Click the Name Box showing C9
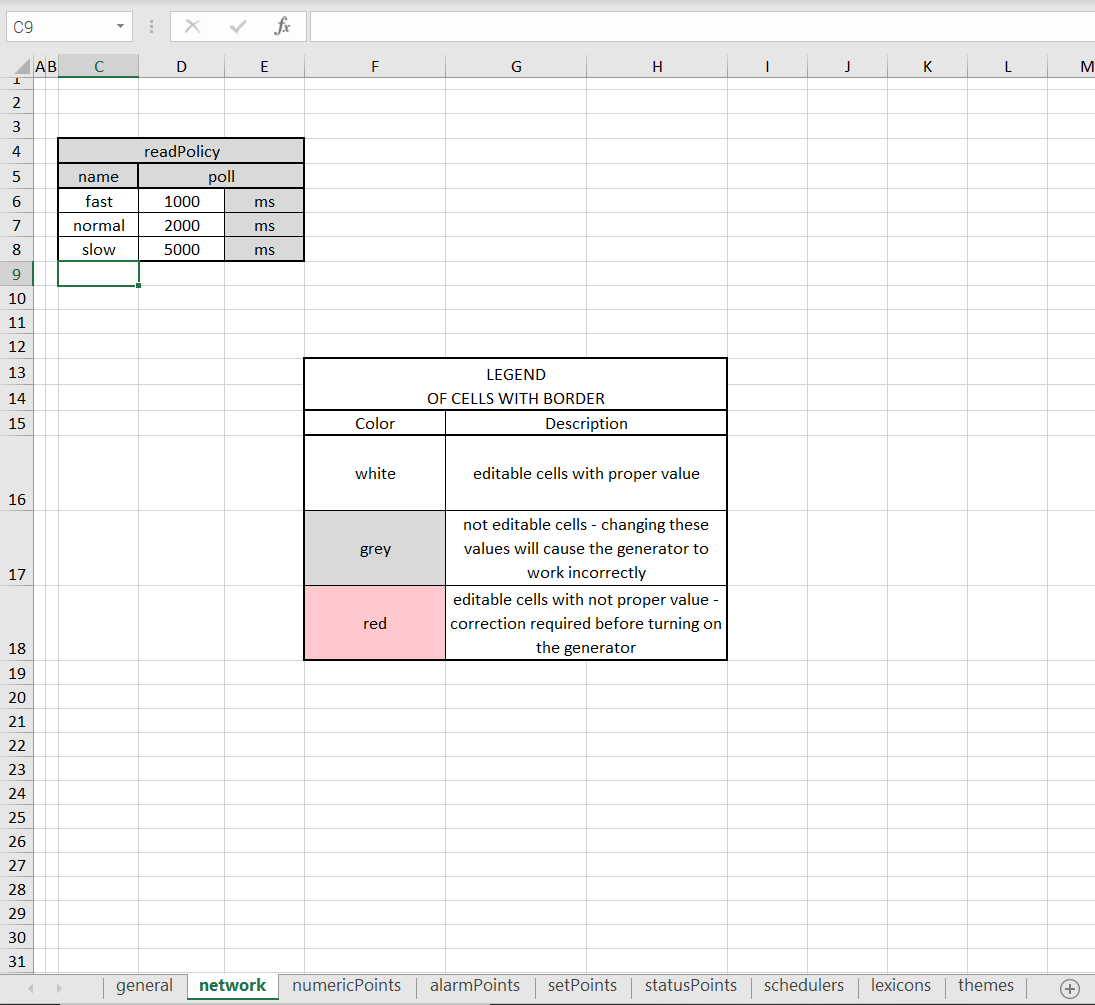Viewport: 1095px width, 1005px height. [x=58, y=27]
